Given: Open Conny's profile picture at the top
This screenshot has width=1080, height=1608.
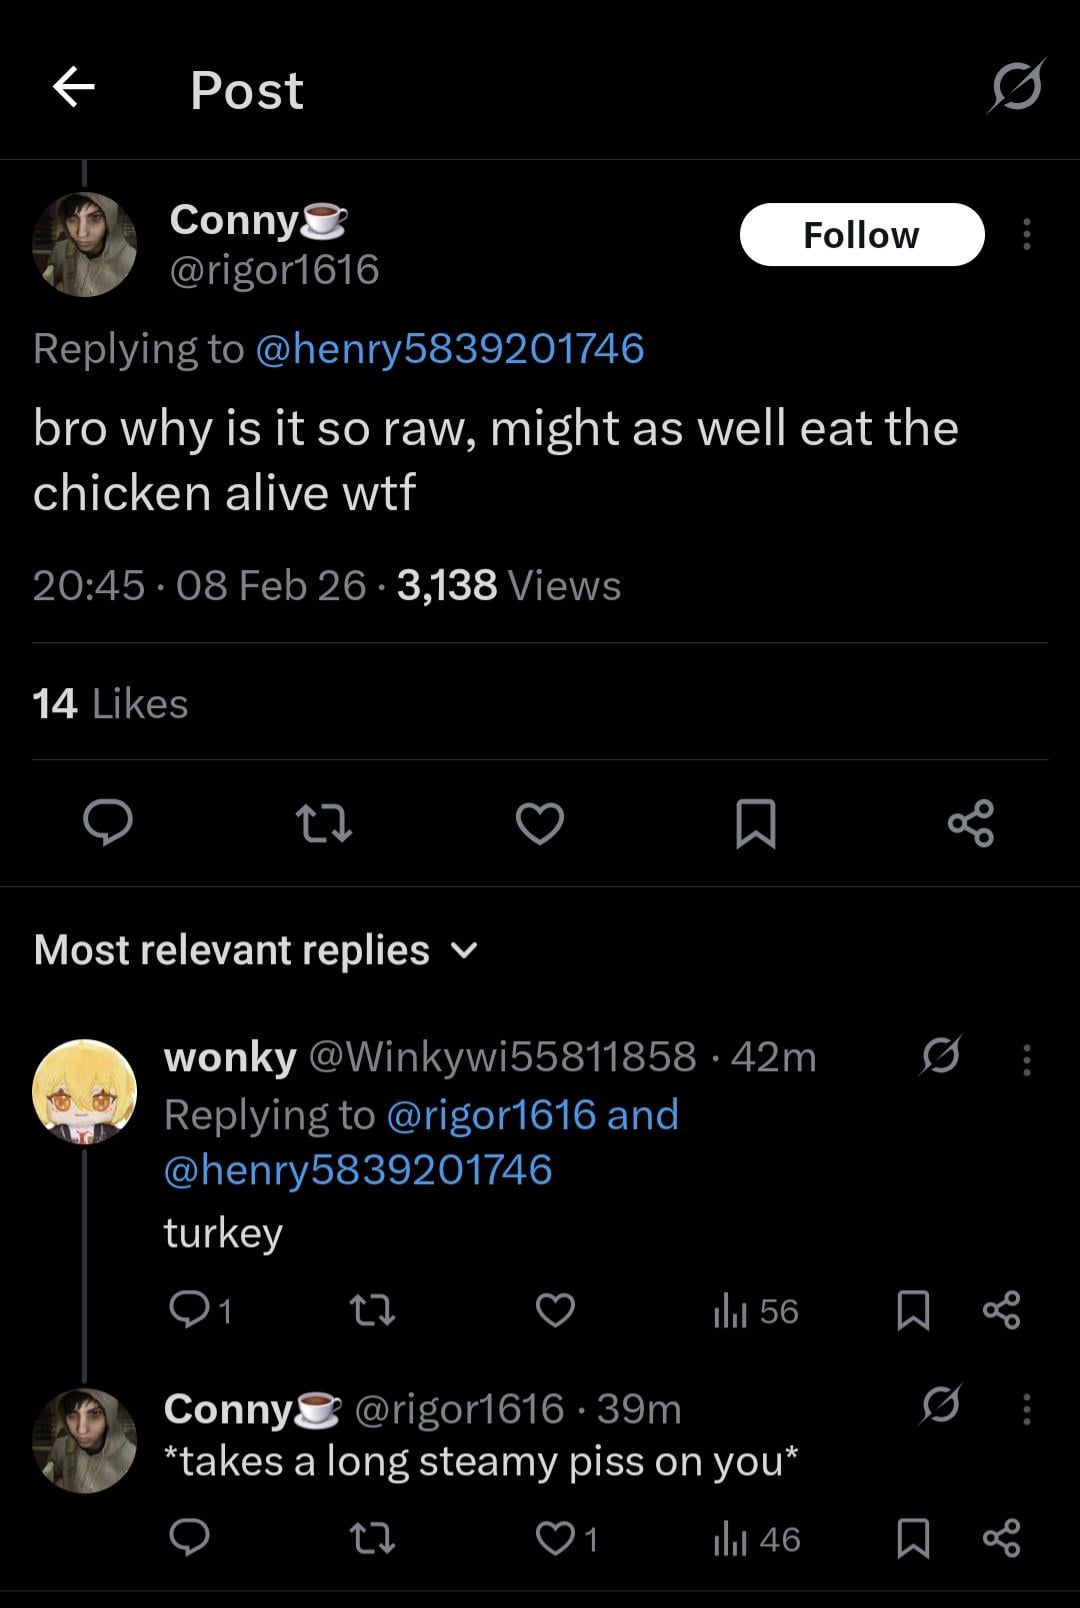Looking at the screenshot, I should point(84,244).
